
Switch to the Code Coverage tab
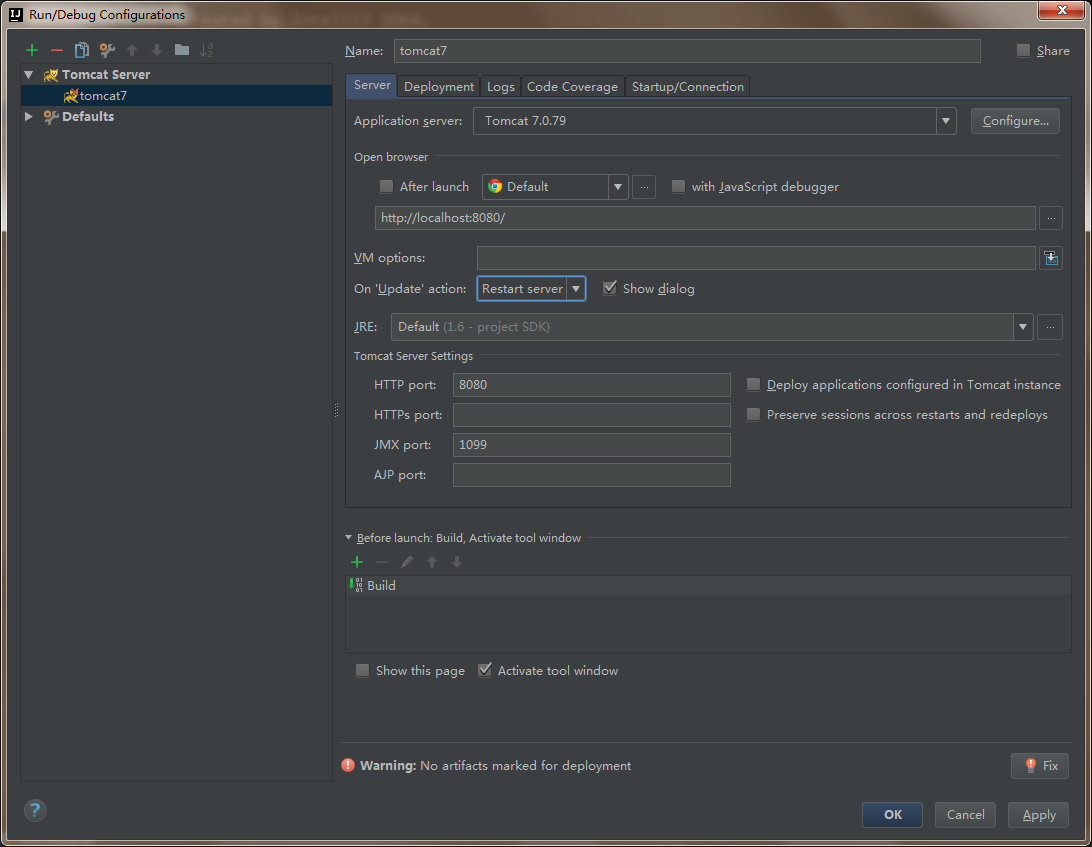572,86
